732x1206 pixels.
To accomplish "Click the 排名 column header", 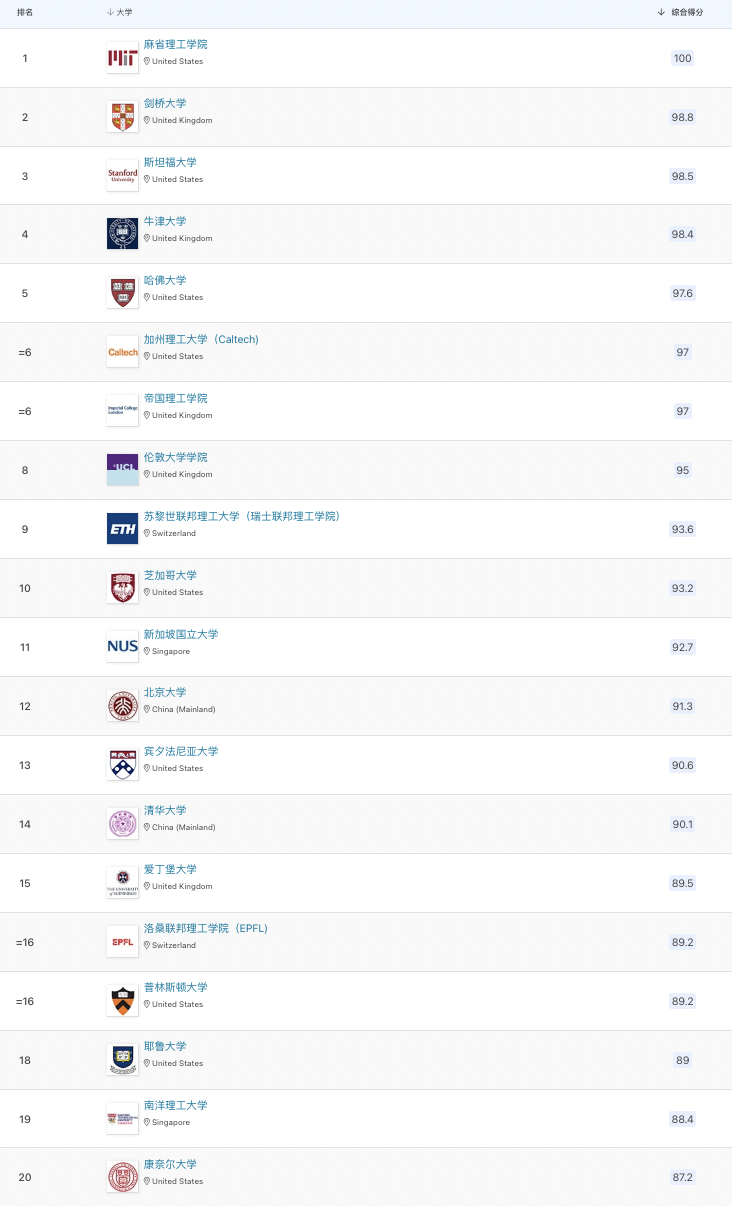I will pos(25,12).
